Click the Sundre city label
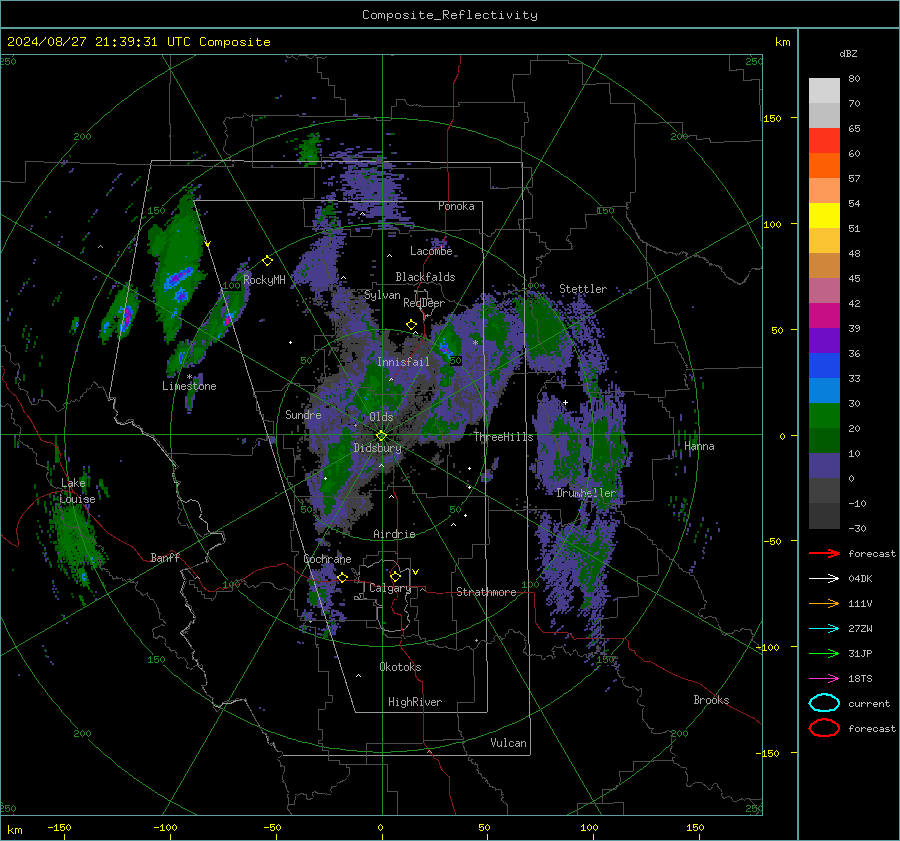The width and height of the screenshot is (900, 841). tap(303, 414)
